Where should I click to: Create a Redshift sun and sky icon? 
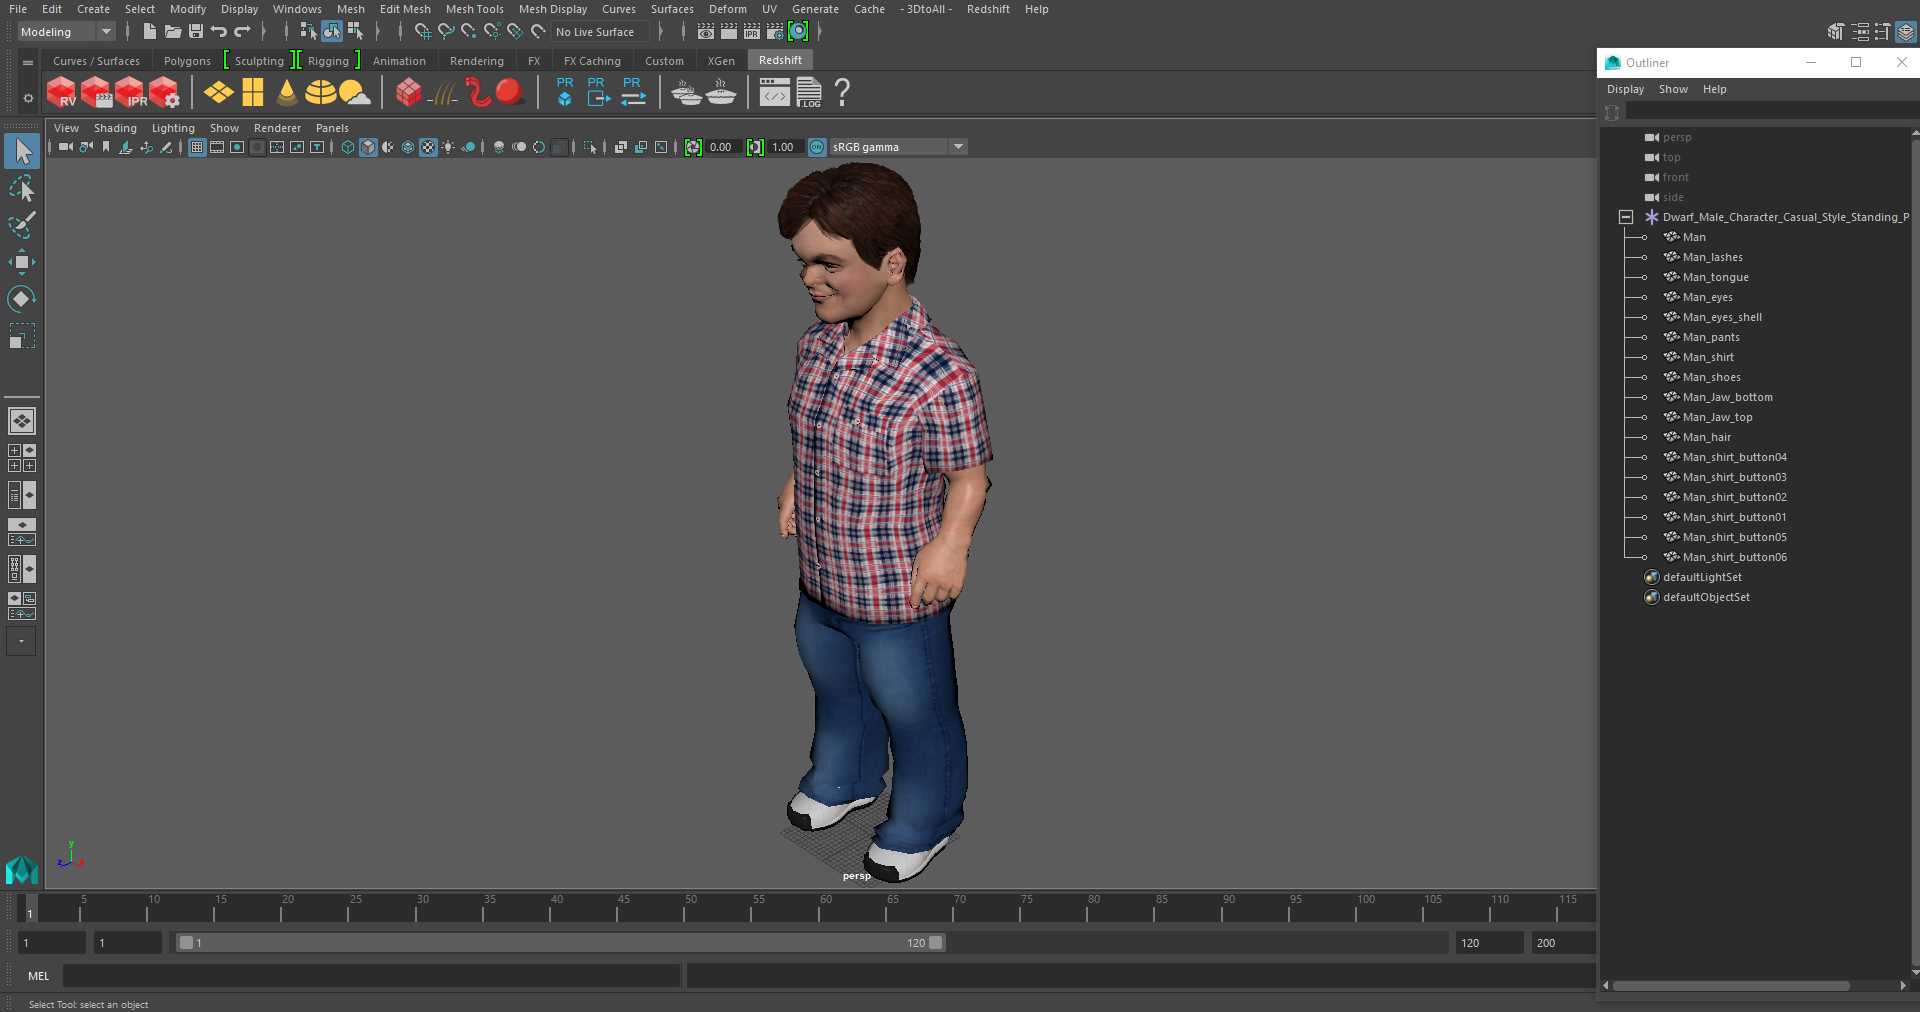click(x=355, y=93)
